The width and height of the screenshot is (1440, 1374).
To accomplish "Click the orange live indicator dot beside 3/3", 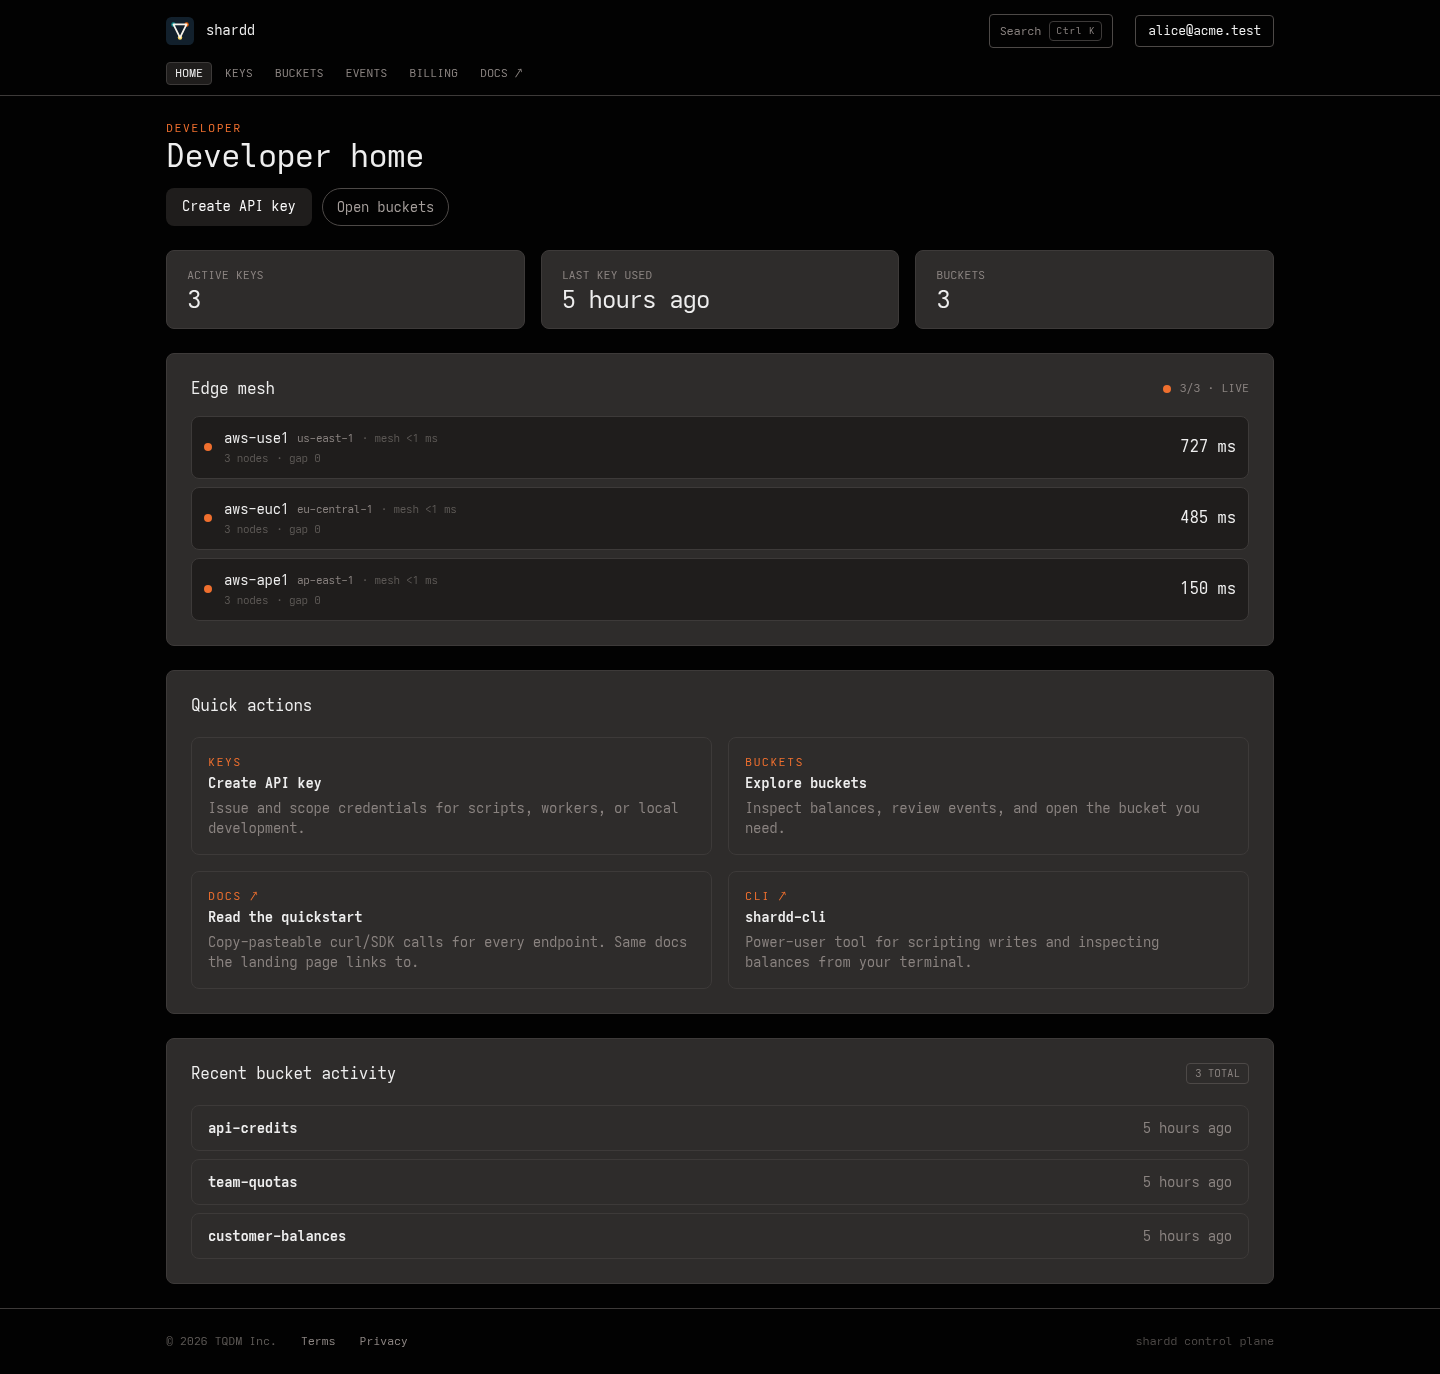I will click(x=1167, y=389).
